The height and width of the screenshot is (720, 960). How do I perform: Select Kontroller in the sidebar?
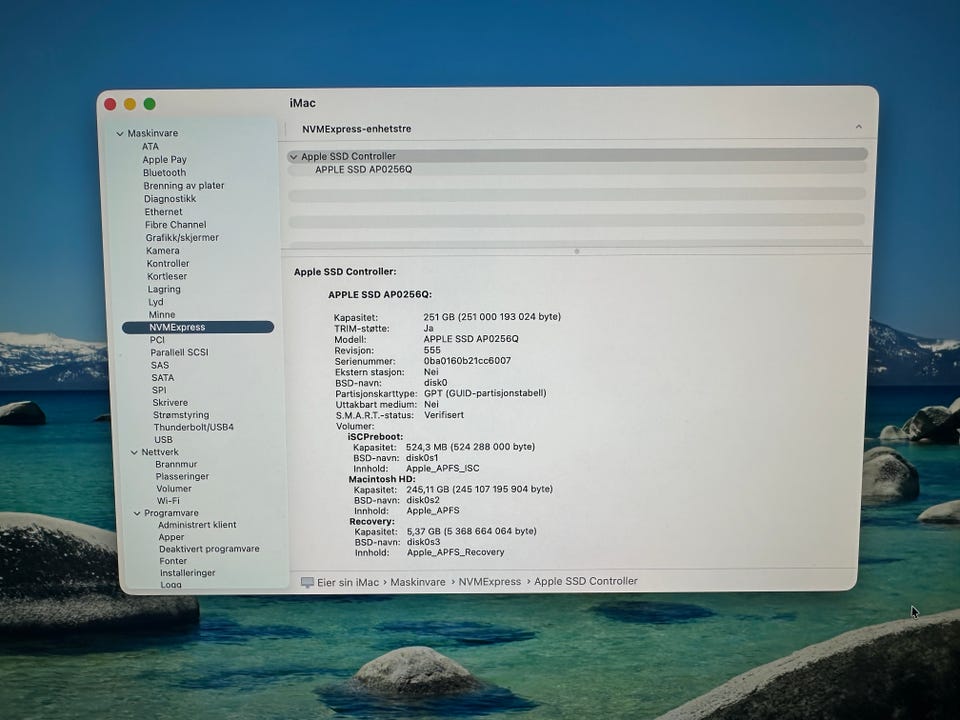[168, 263]
